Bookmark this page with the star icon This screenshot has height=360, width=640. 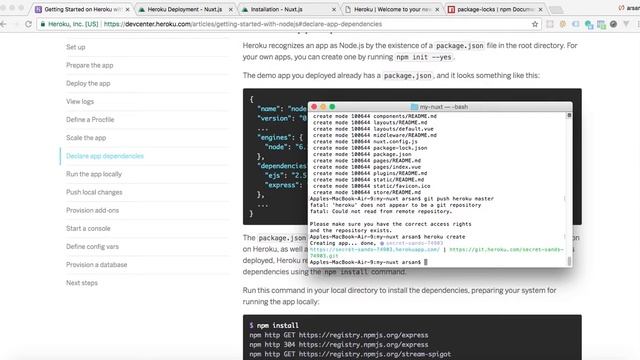point(535,24)
